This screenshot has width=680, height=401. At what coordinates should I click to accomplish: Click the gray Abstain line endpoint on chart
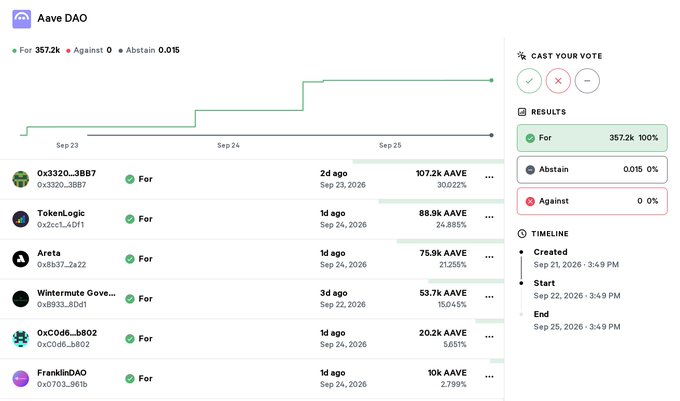tap(491, 135)
